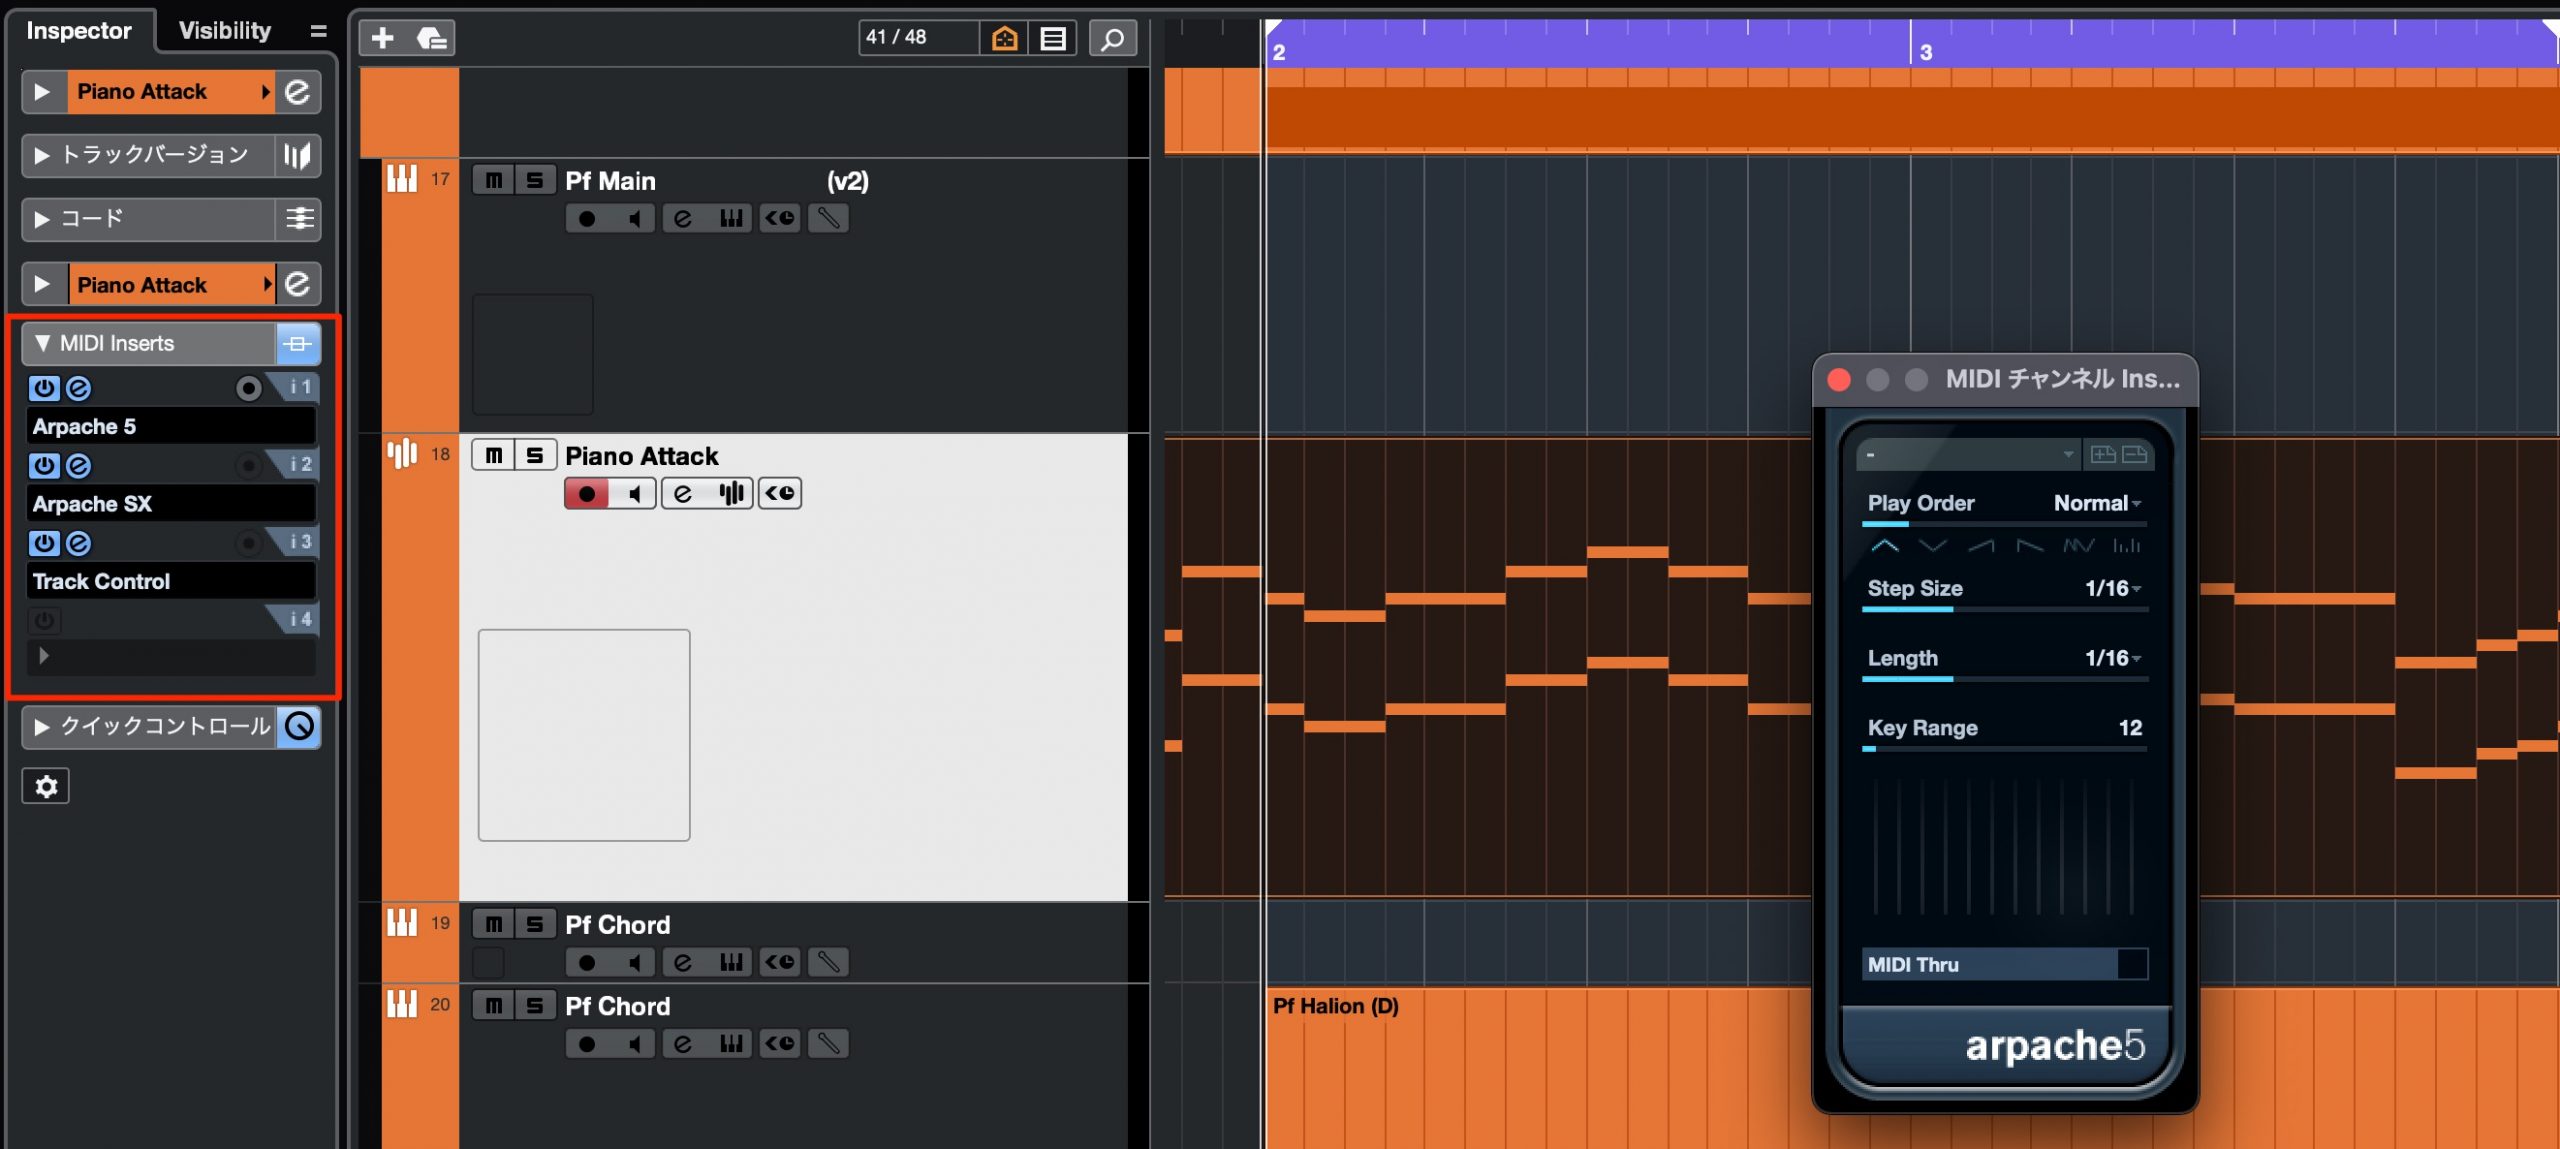Click the Find Tracks magnifier icon
The image size is (2560, 1149).
pos(1112,38)
